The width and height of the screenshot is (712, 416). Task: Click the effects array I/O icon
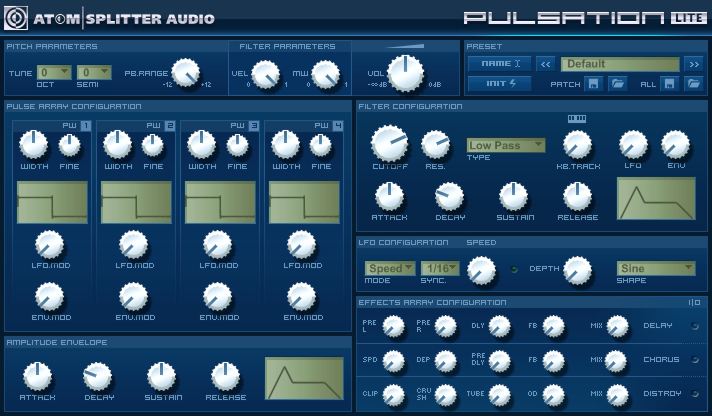[x=694, y=302]
